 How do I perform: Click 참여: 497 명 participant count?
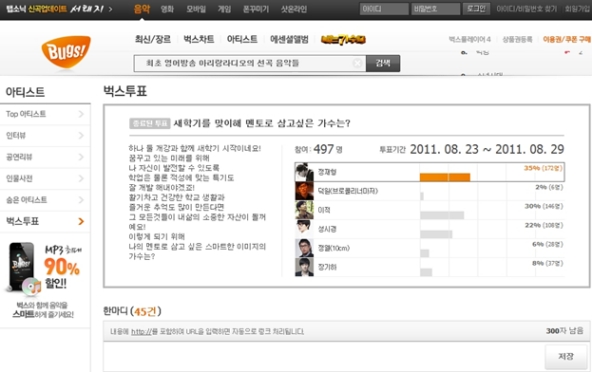[319, 150]
